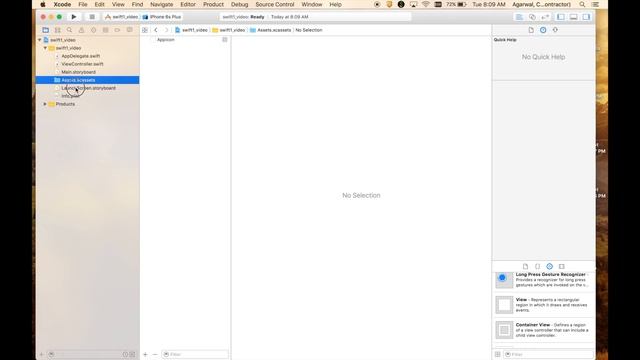Select Long Press Gesture Recognizer object
This screenshot has height=360, width=640.
[x=543, y=280]
